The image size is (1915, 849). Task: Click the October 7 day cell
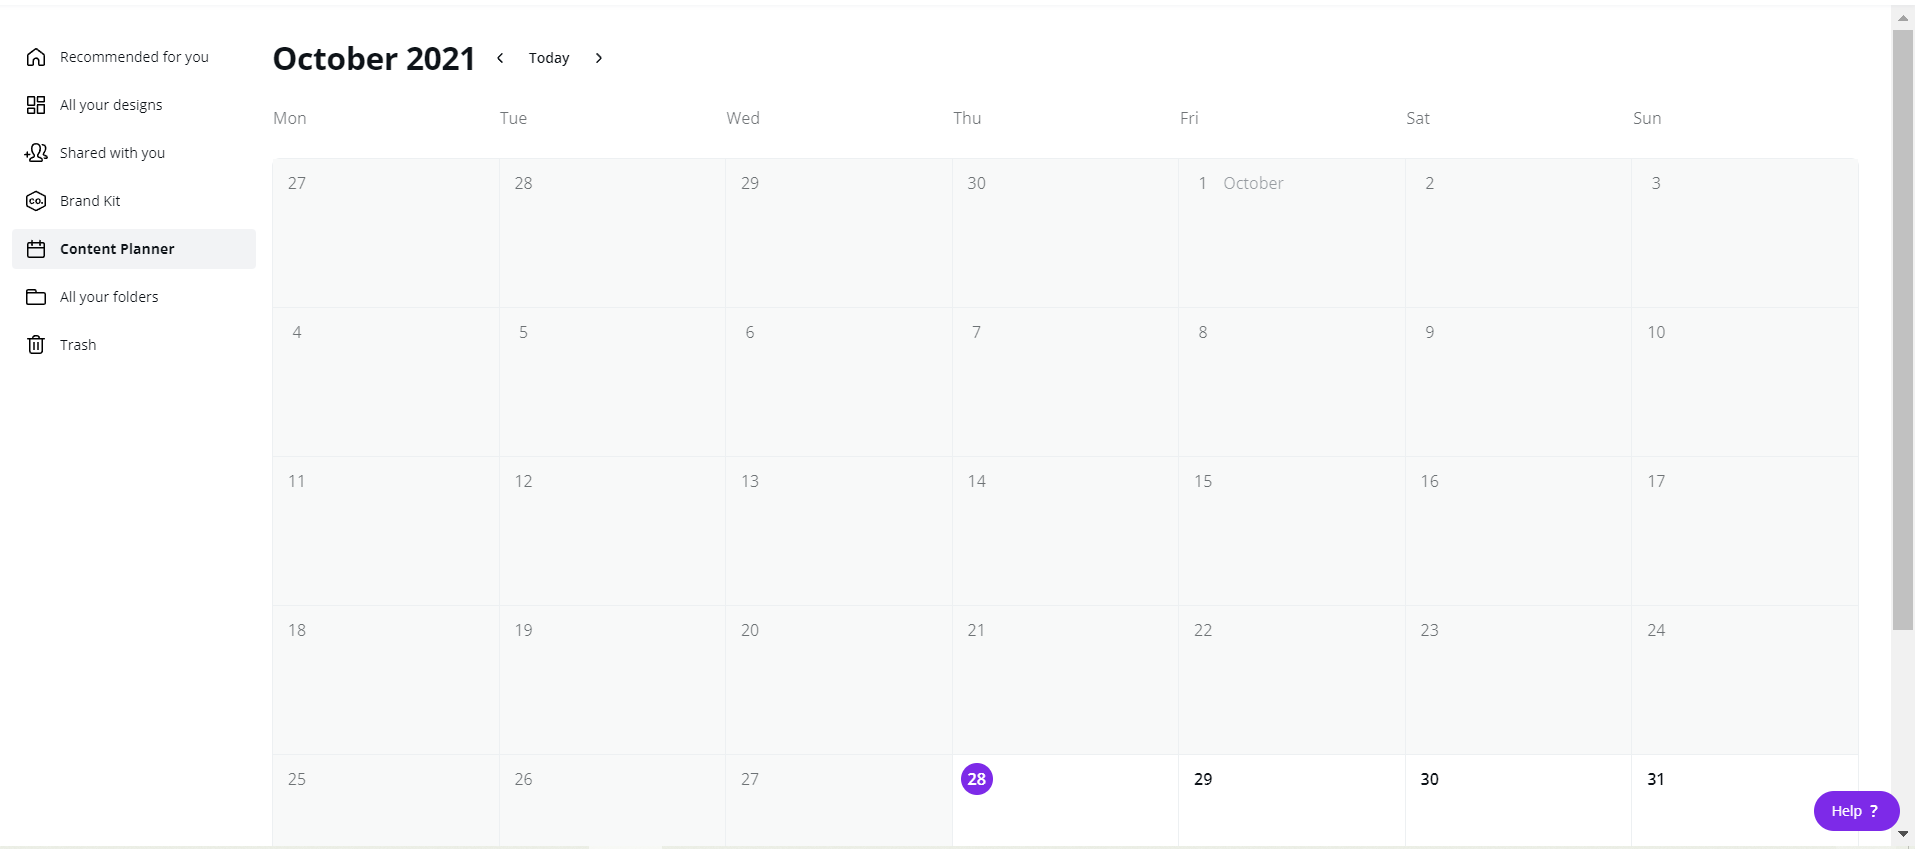coord(1065,382)
